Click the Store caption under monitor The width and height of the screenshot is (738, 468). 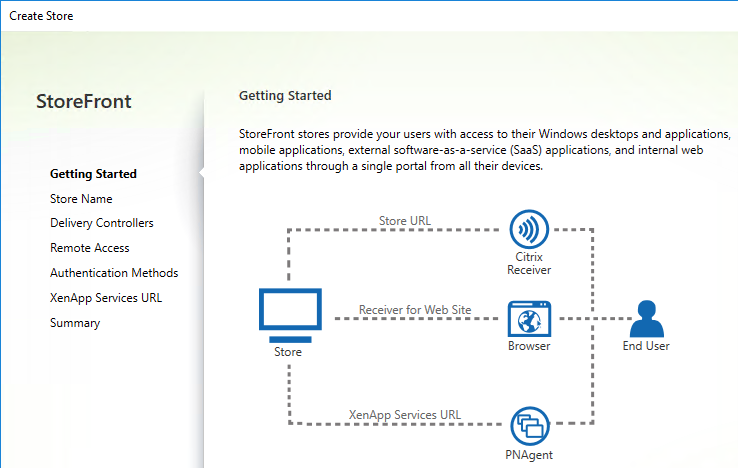288,352
